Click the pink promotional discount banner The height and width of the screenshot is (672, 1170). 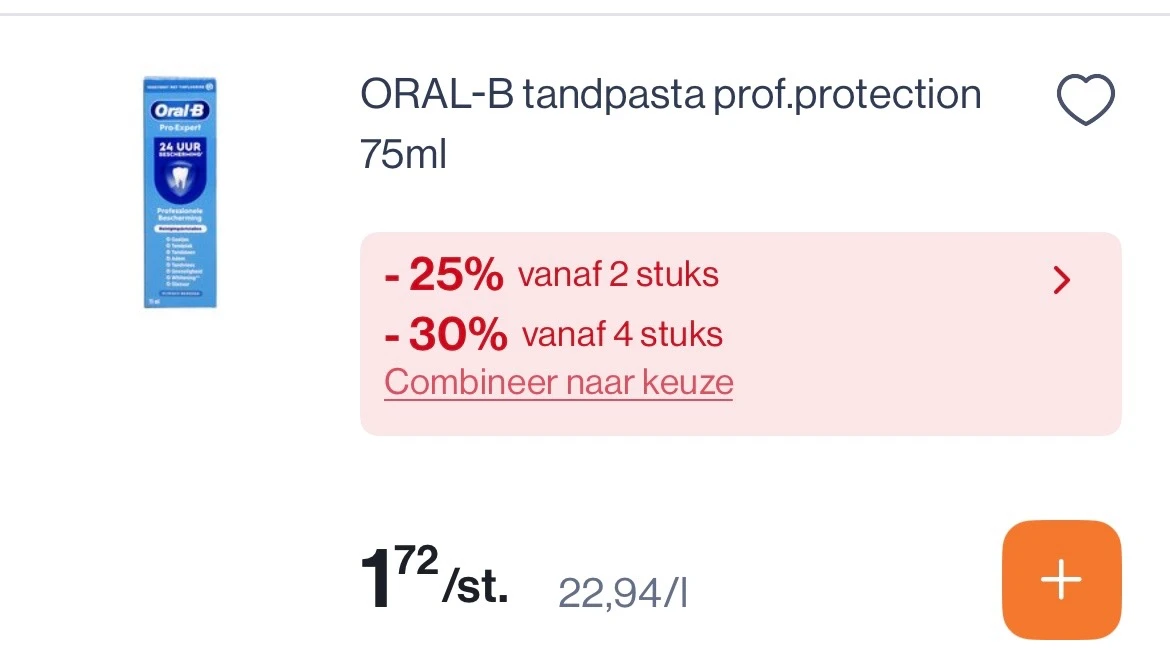point(741,334)
